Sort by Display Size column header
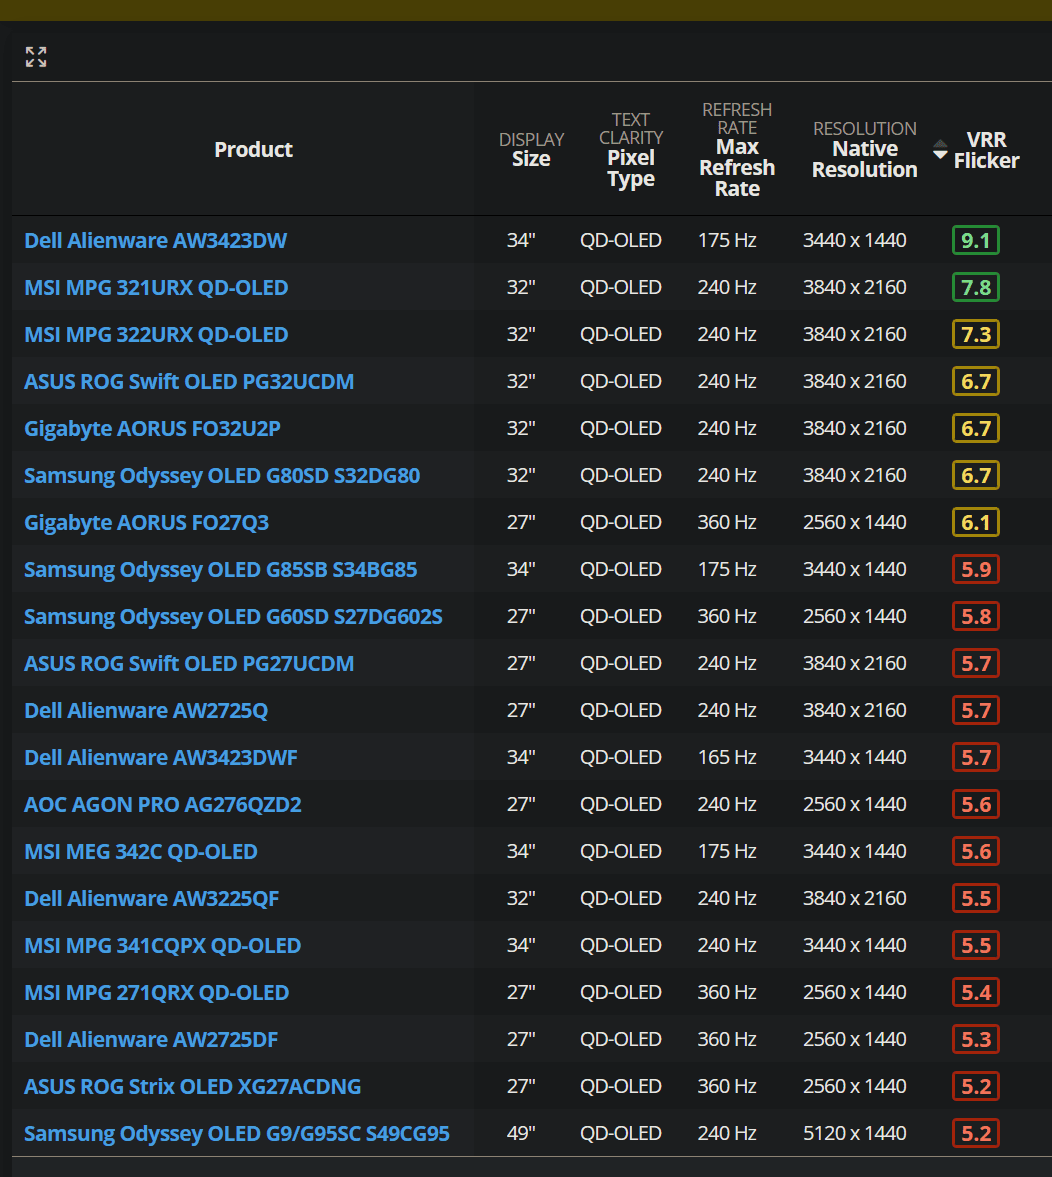The width and height of the screenshot is (1052, 1177). pyautogui.click(x=531, y=149)
